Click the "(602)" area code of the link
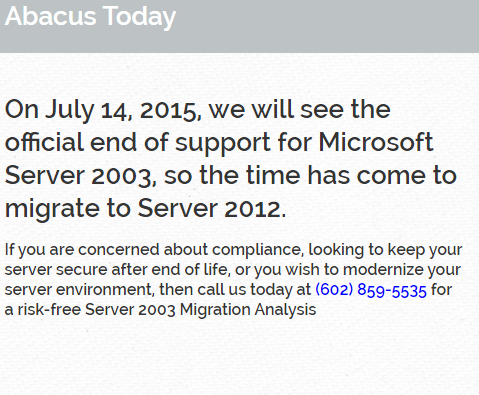The height and width of the screenshot is (395, 479). click(334, 290)
